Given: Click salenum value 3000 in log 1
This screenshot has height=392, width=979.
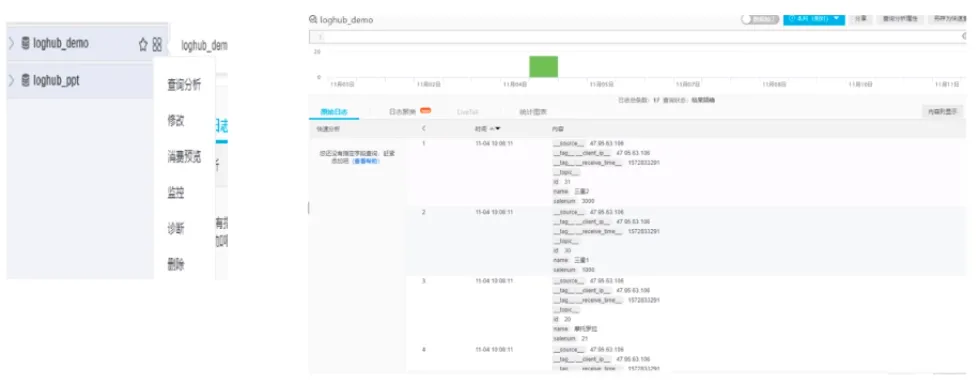Looking at the screenshot, I should point(588,201).
